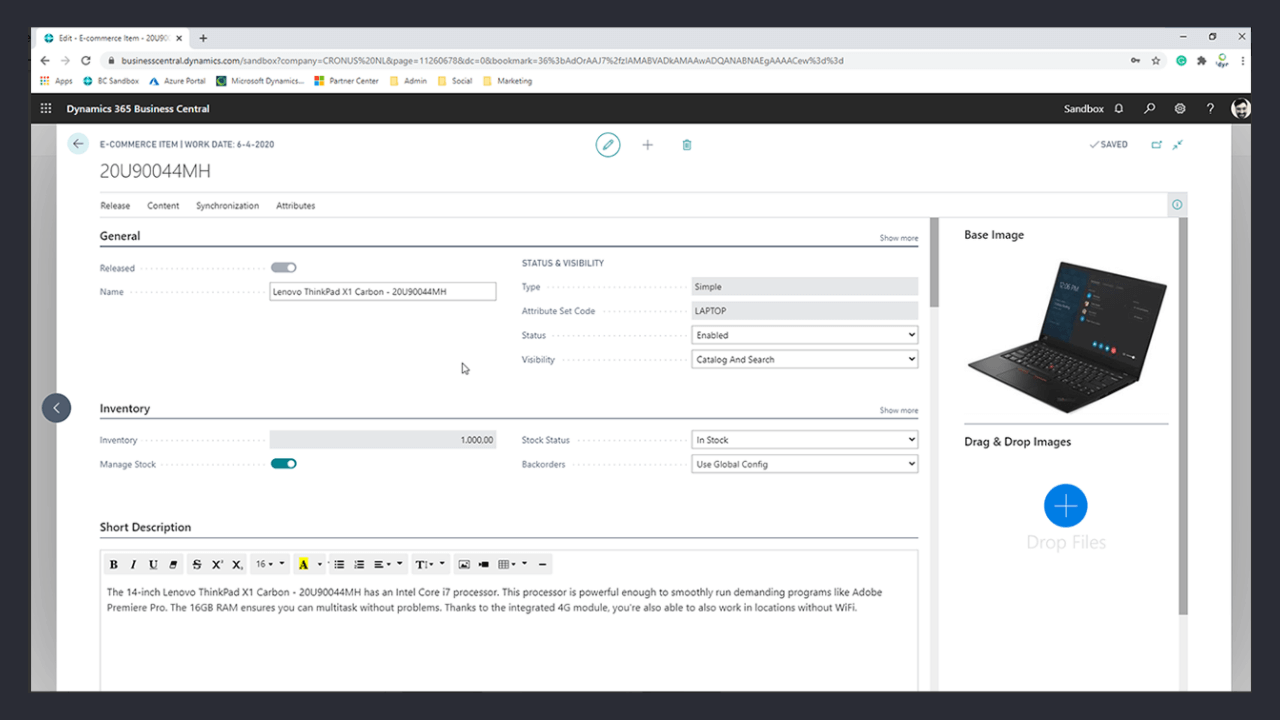Click into the Name input field

click(383, 292)
